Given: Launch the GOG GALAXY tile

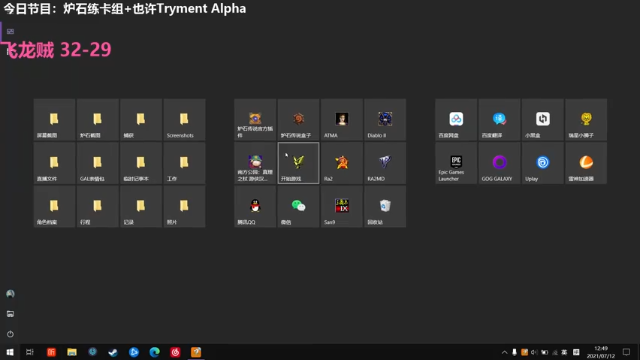Looking at the screenshot, I should click(499, 163).
